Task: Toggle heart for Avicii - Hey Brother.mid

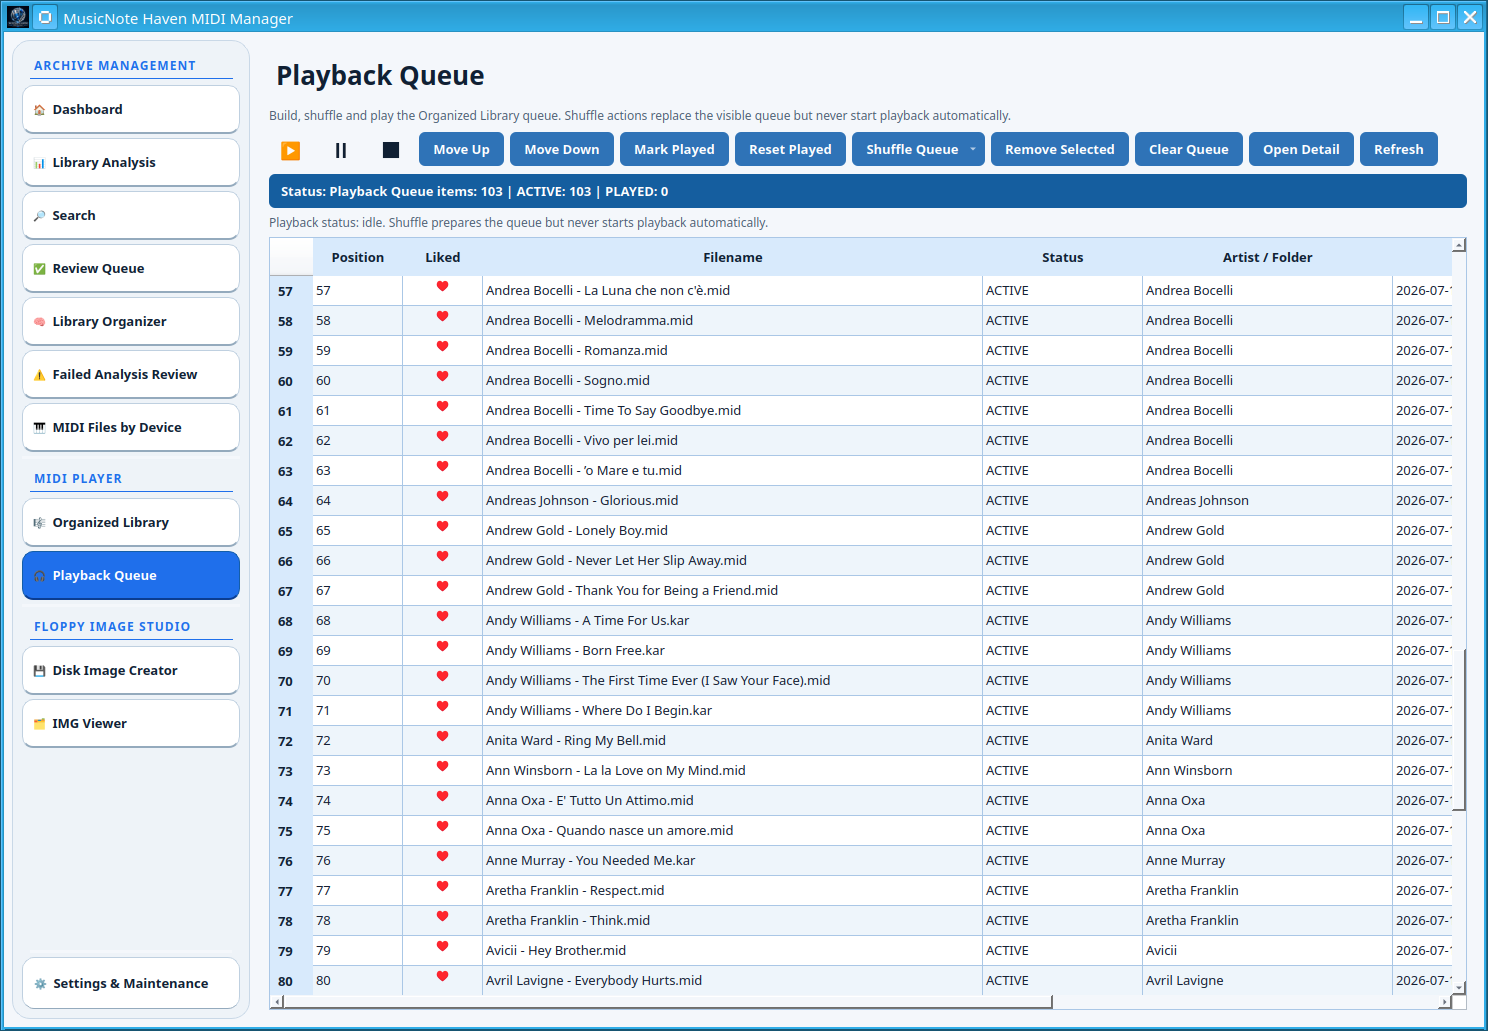Action: (x=442, y=947)
